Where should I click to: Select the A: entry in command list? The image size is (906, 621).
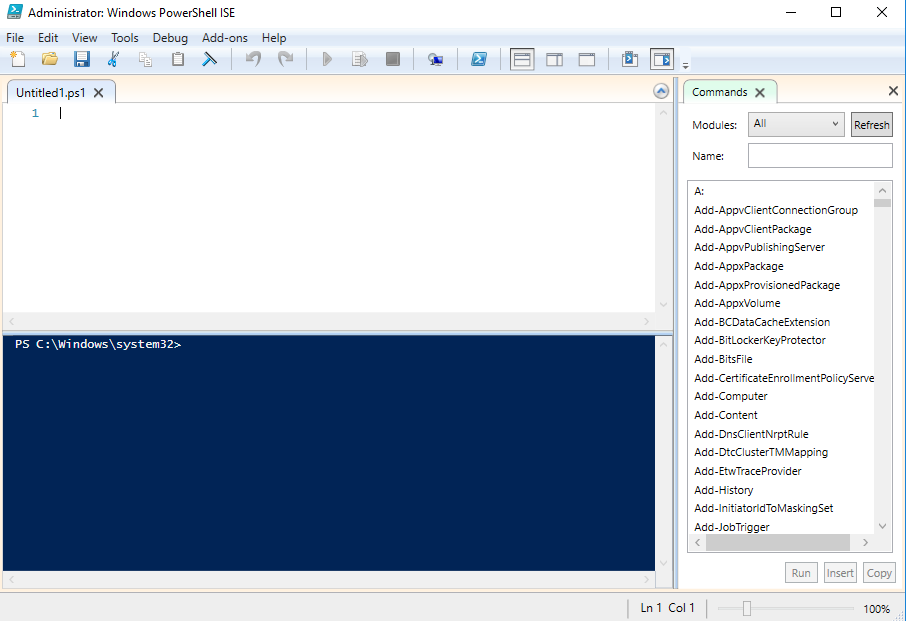click(699, 191)
